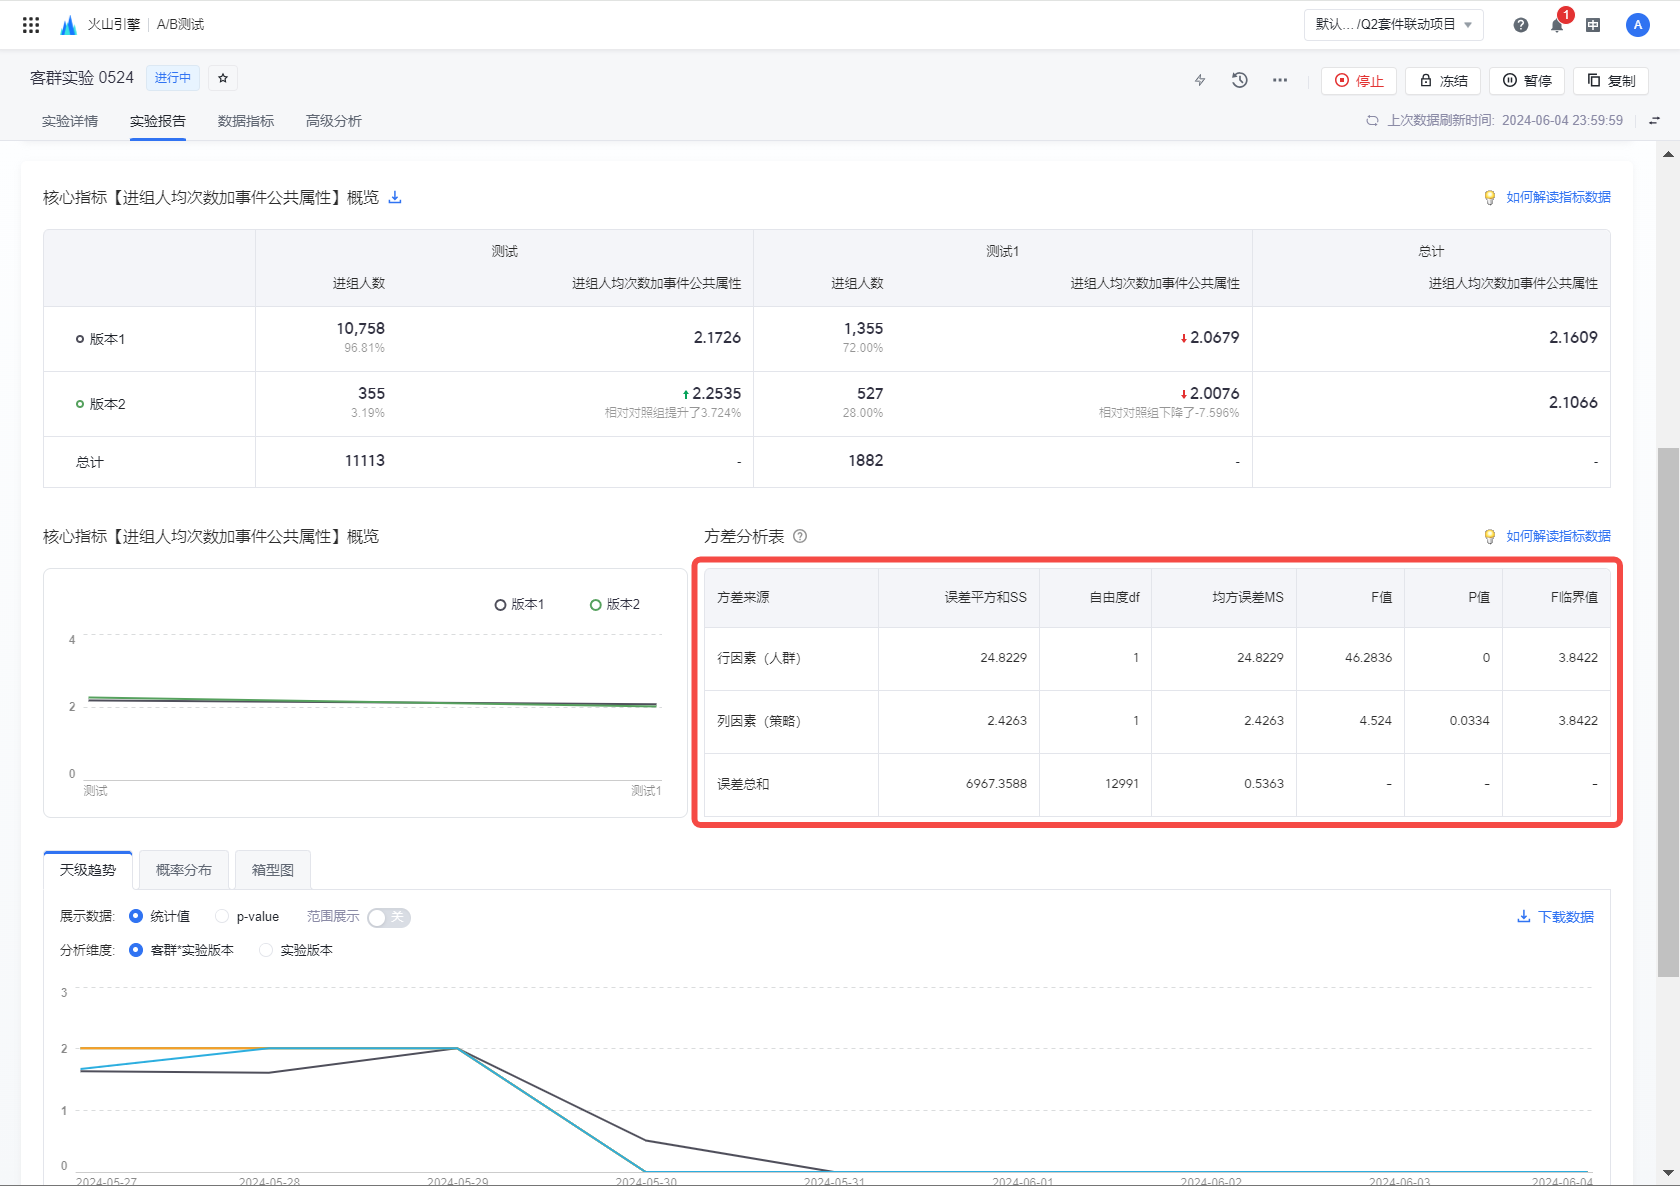Open 如何解读指标数据 link above variance table
The width and height of the screenshot is (1680, 1186).
pos(1558,537)
